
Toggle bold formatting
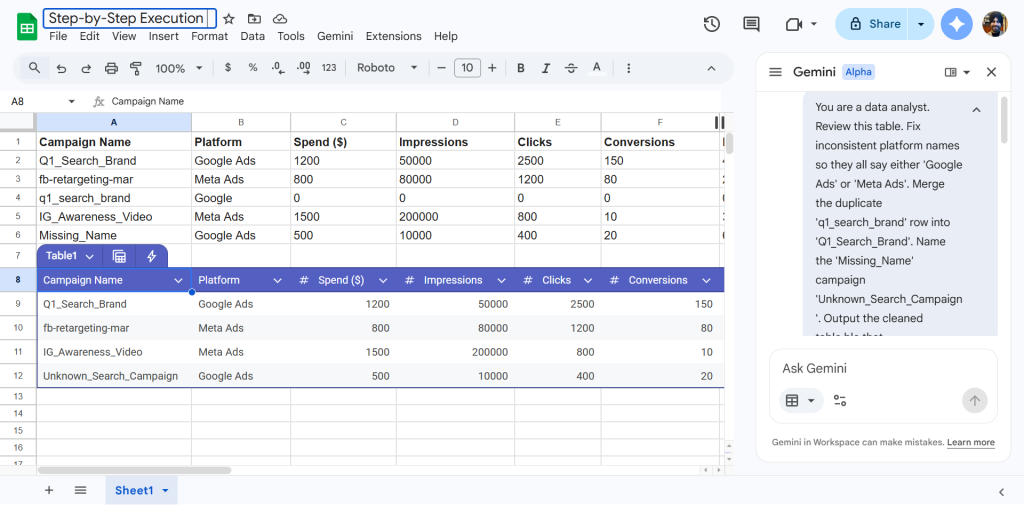click(x=521, y=68)
